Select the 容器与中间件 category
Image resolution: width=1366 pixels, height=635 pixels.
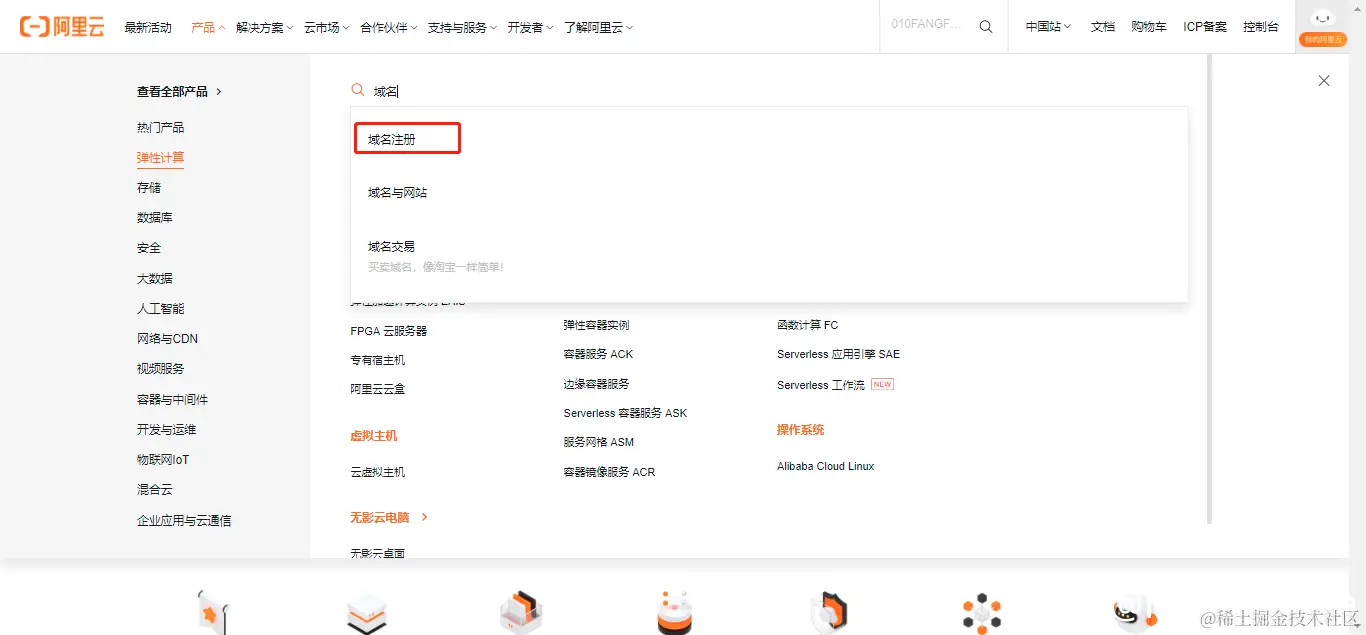click(x=172, y=399)
